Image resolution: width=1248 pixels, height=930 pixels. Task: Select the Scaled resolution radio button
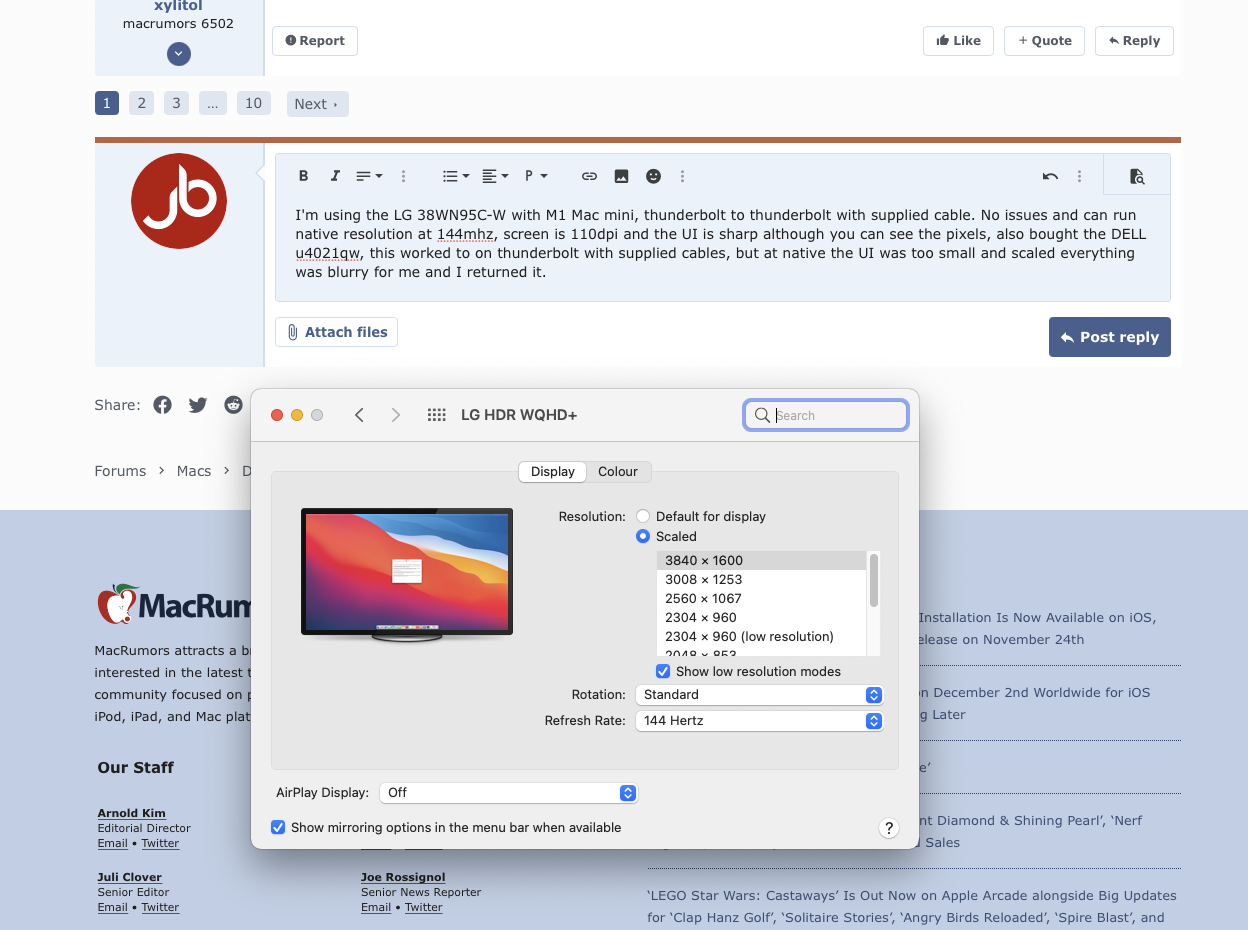(643, 537)
